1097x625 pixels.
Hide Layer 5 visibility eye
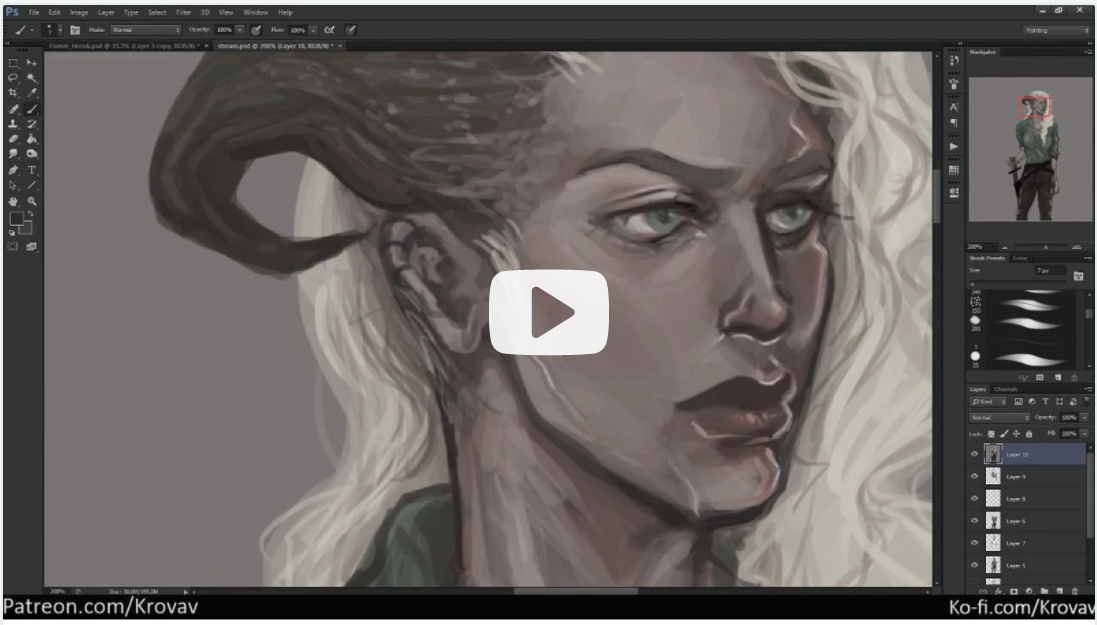click(975, 565)
